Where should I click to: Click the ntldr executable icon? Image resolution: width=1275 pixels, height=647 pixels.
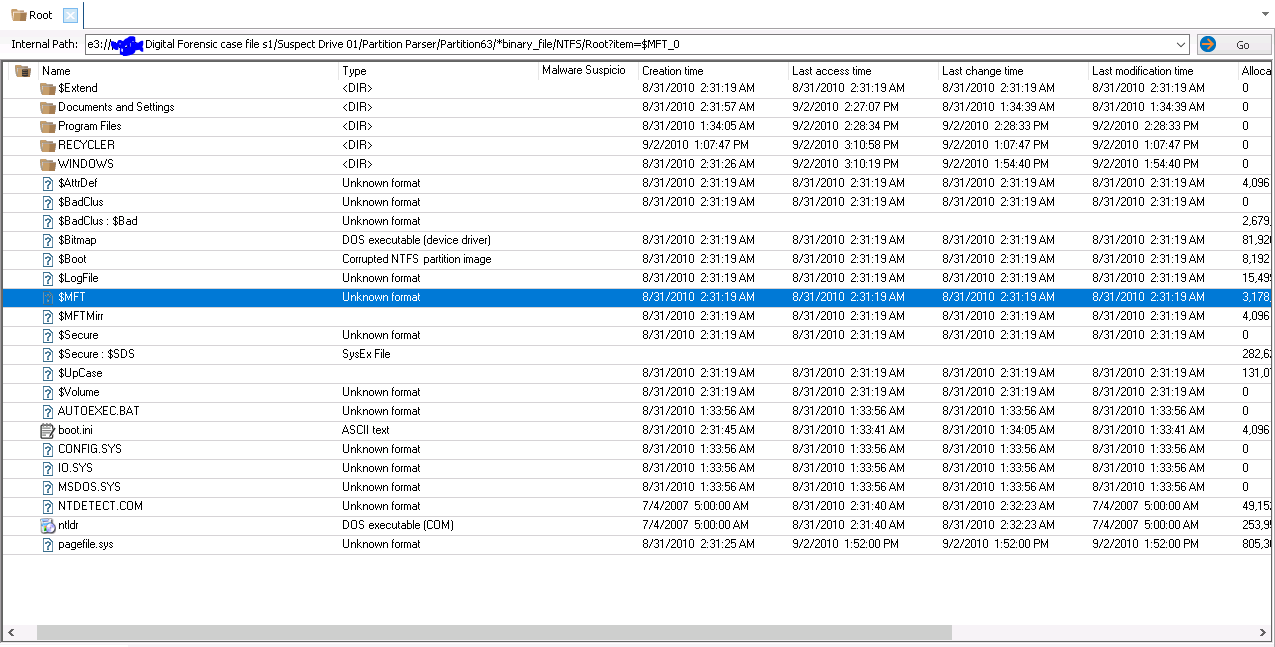click(47, 525)
